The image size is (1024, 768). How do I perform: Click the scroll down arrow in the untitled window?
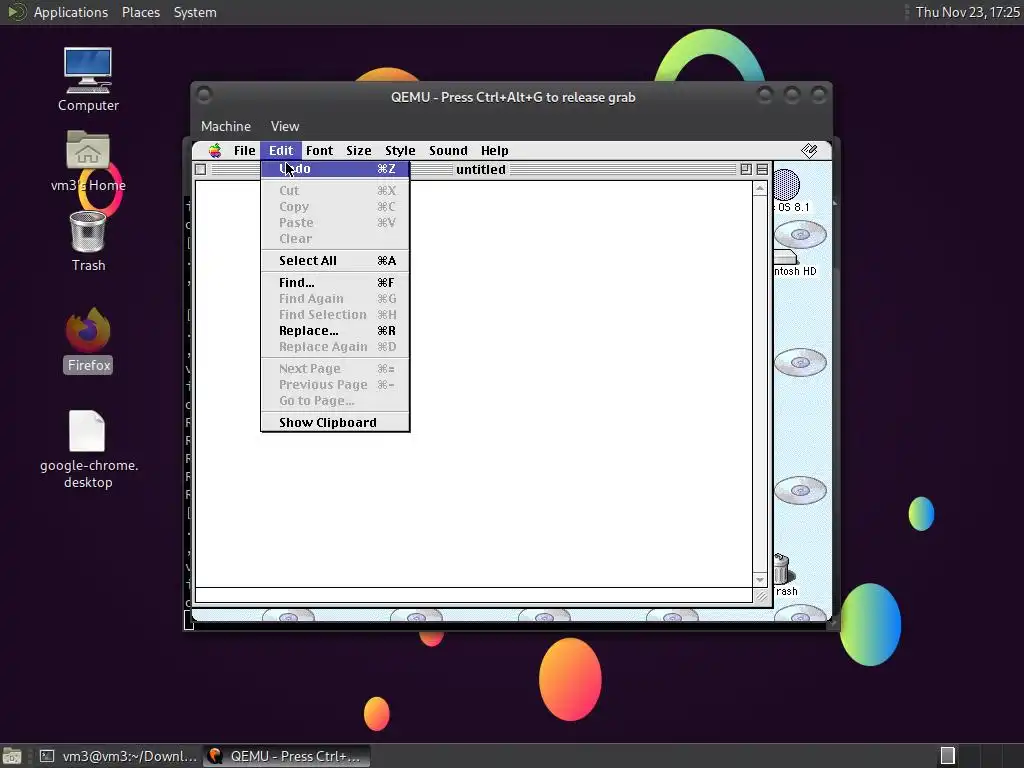(760, 580)
